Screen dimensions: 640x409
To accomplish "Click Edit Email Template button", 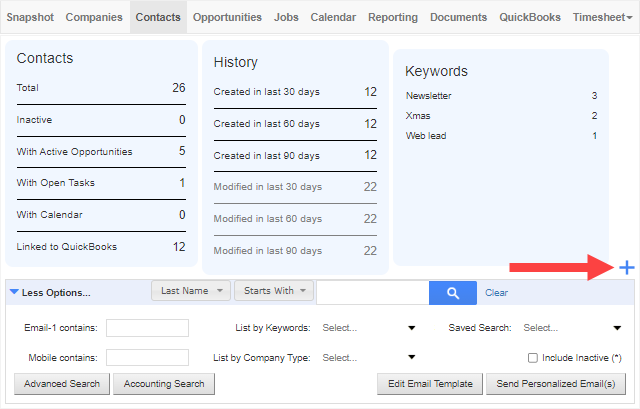I will pyautogui.click(x=430, y=384).
